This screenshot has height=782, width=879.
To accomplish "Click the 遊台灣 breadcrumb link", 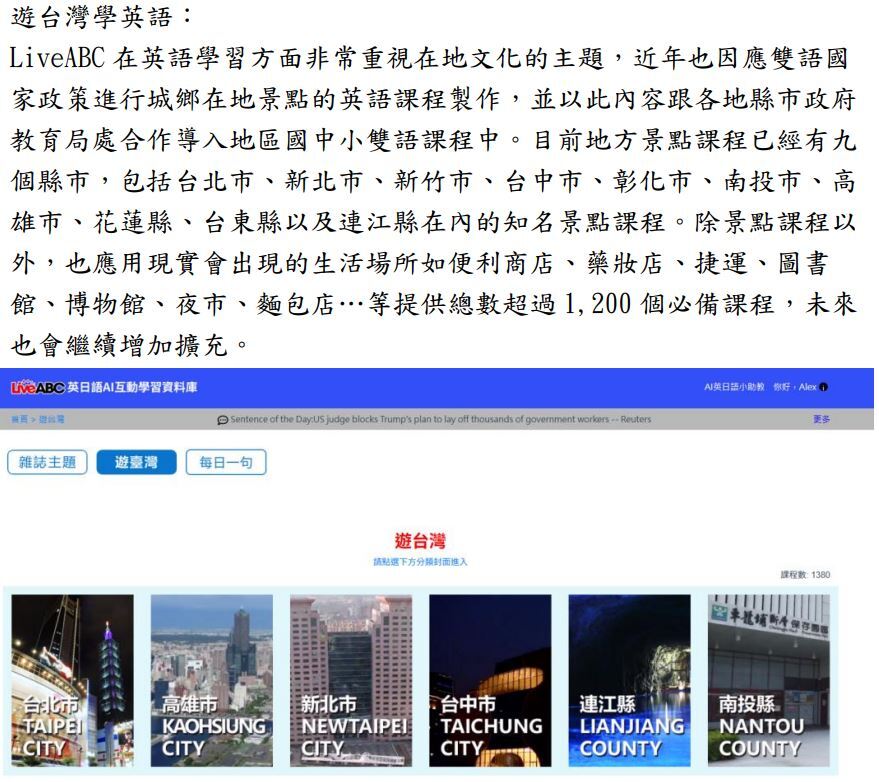I will (x=51, y=420).
